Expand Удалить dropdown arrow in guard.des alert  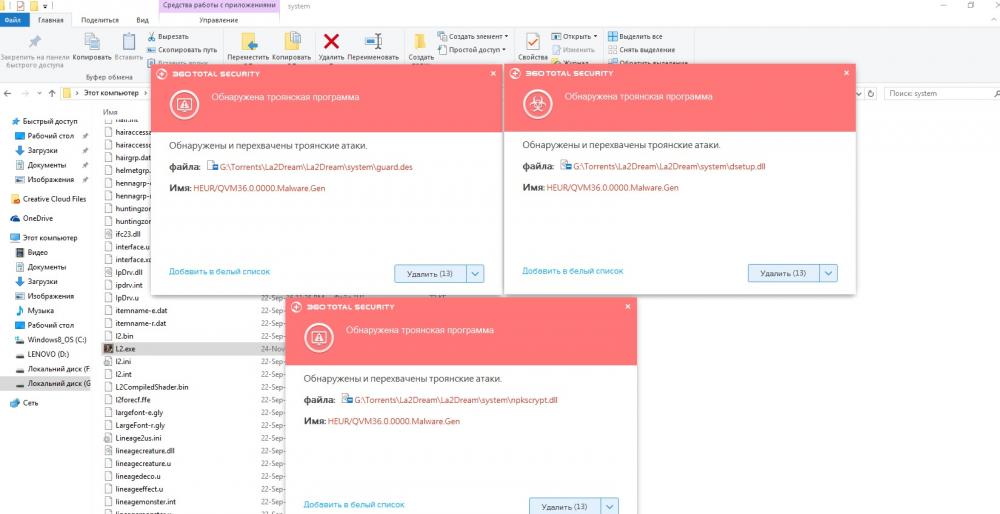point(476,273)
